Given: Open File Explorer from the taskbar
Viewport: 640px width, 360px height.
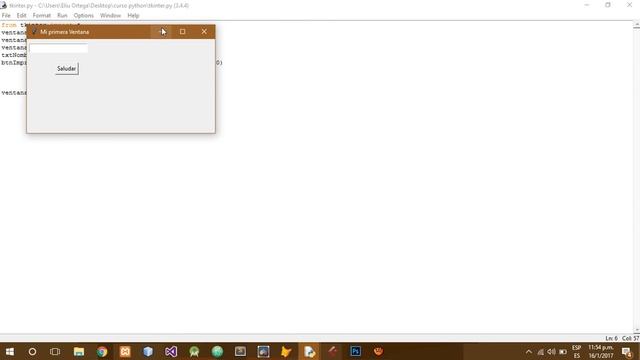Looking at the screenshot, I should [79, 351].
